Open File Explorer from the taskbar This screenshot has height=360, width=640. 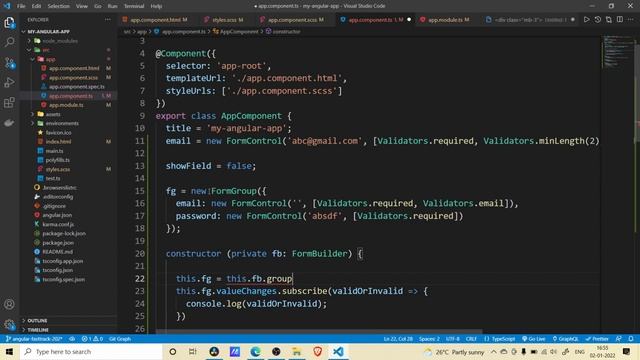297,351
